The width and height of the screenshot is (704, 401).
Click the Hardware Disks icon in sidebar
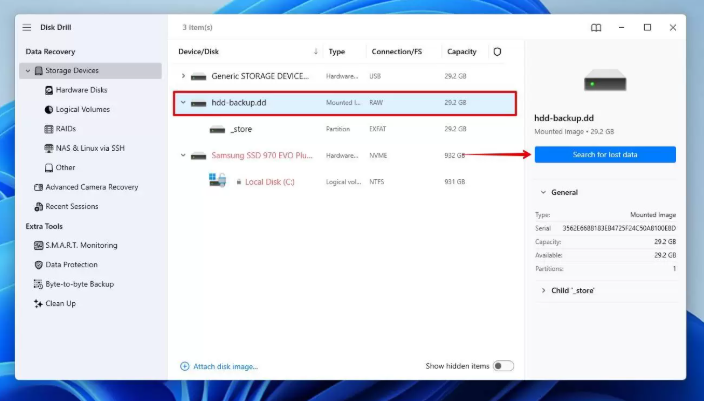49,90
